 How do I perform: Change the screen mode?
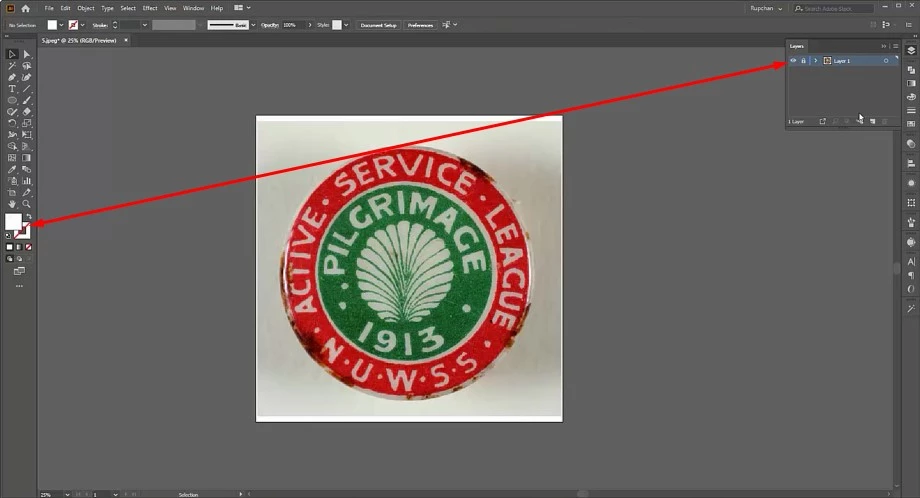point(19,271)
